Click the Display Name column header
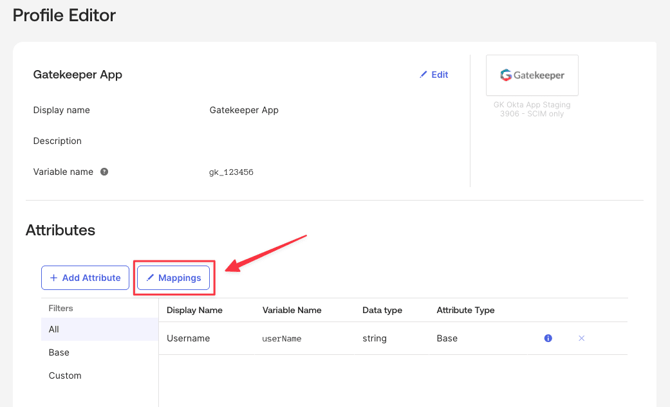This screenshot has width=670, height=407. pyautogui.click(x=195, y=310)
